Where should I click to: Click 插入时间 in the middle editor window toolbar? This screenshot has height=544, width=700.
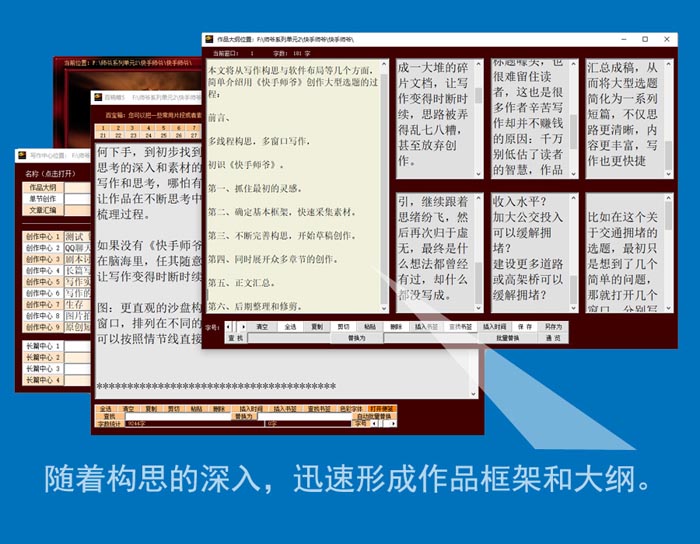tap(251, 409)
